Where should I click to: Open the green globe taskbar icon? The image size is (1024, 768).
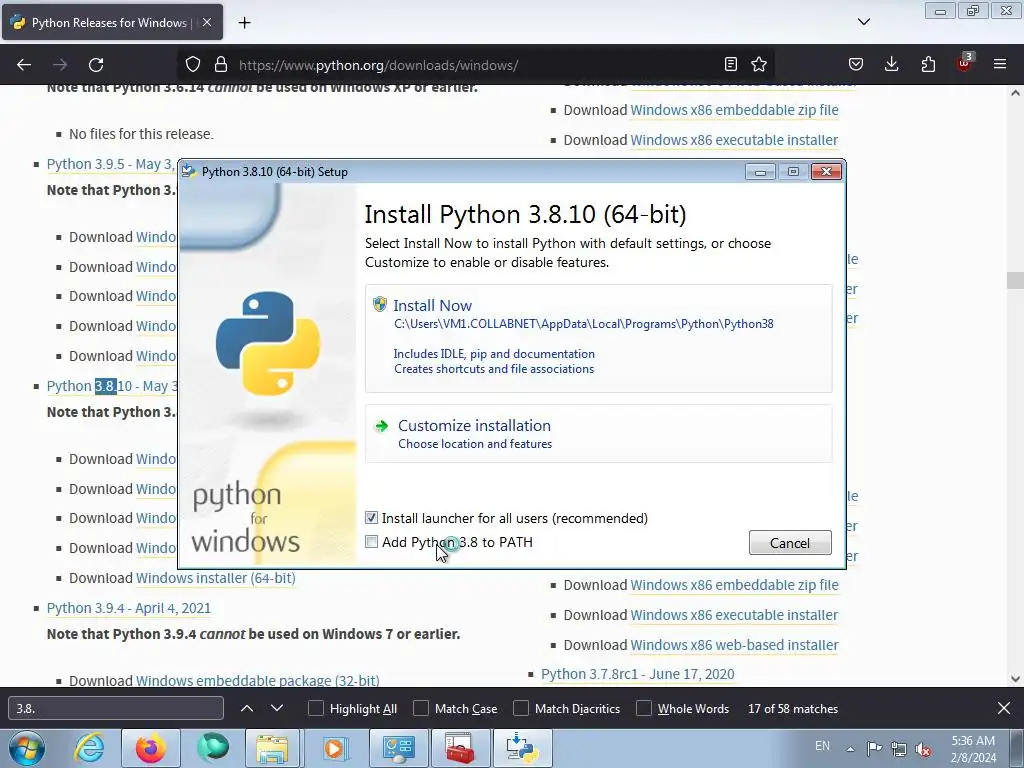(x=213, y=748)
